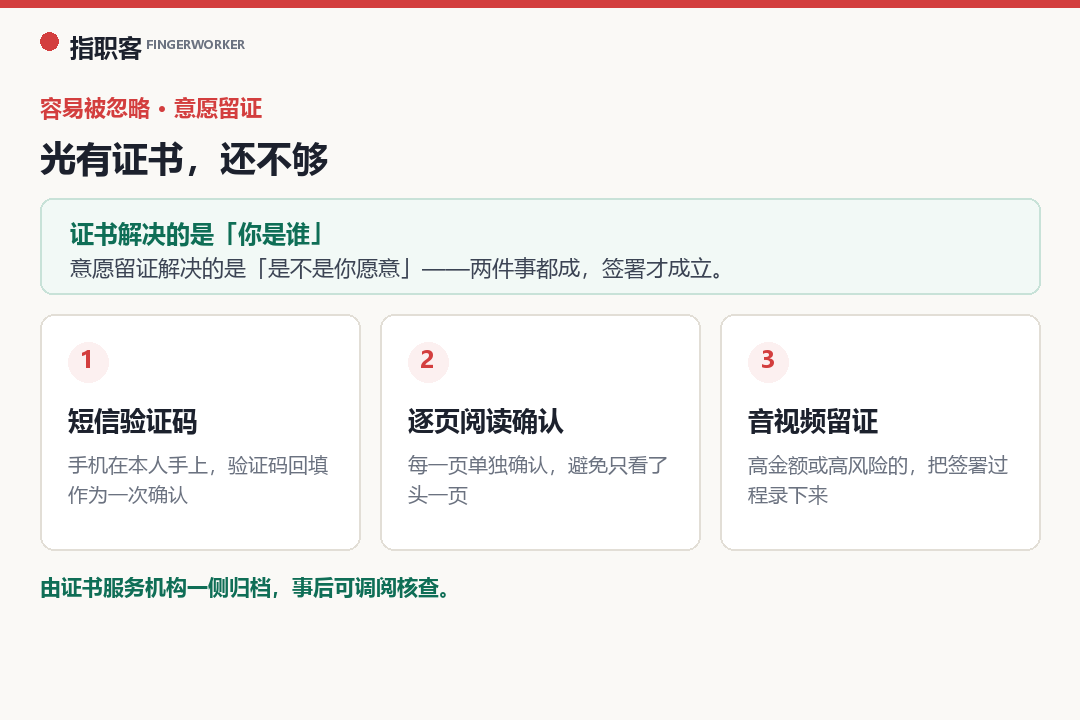Viewport: 1080px width, 720px height.
Task: Click the 容易被忽略・意愿留证 subtitle
Action: tap(151, 109)
